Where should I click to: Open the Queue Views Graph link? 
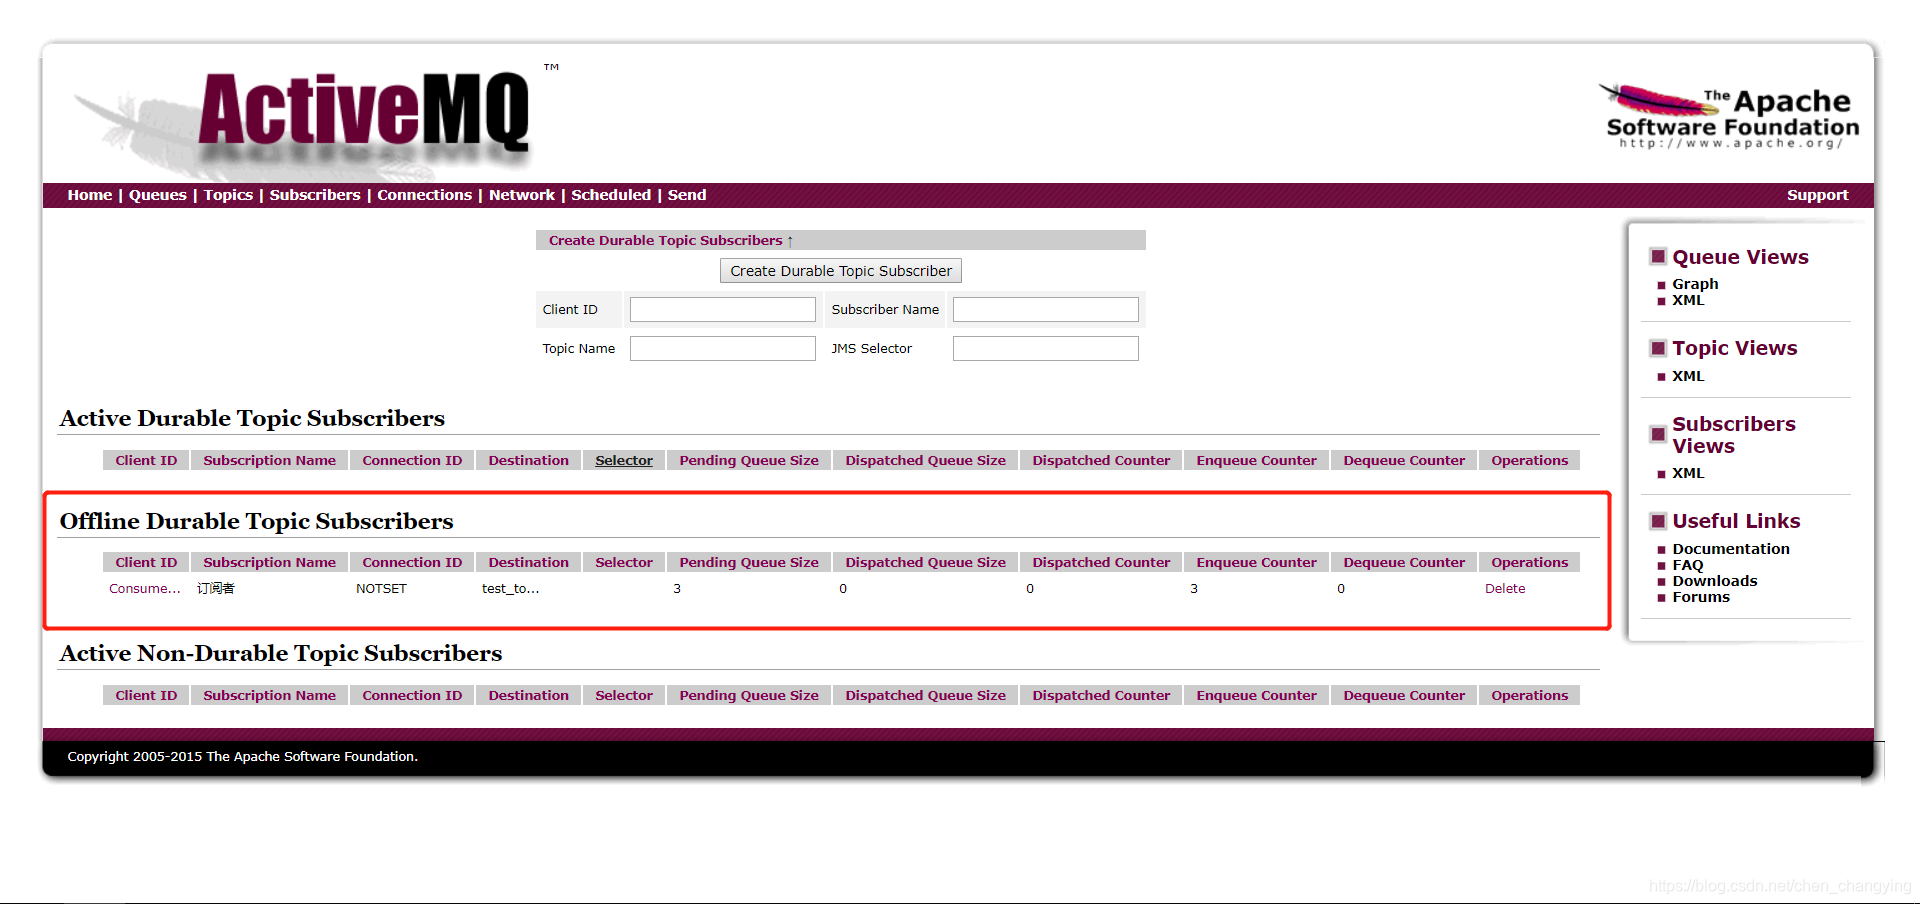tap(1695, 284)
